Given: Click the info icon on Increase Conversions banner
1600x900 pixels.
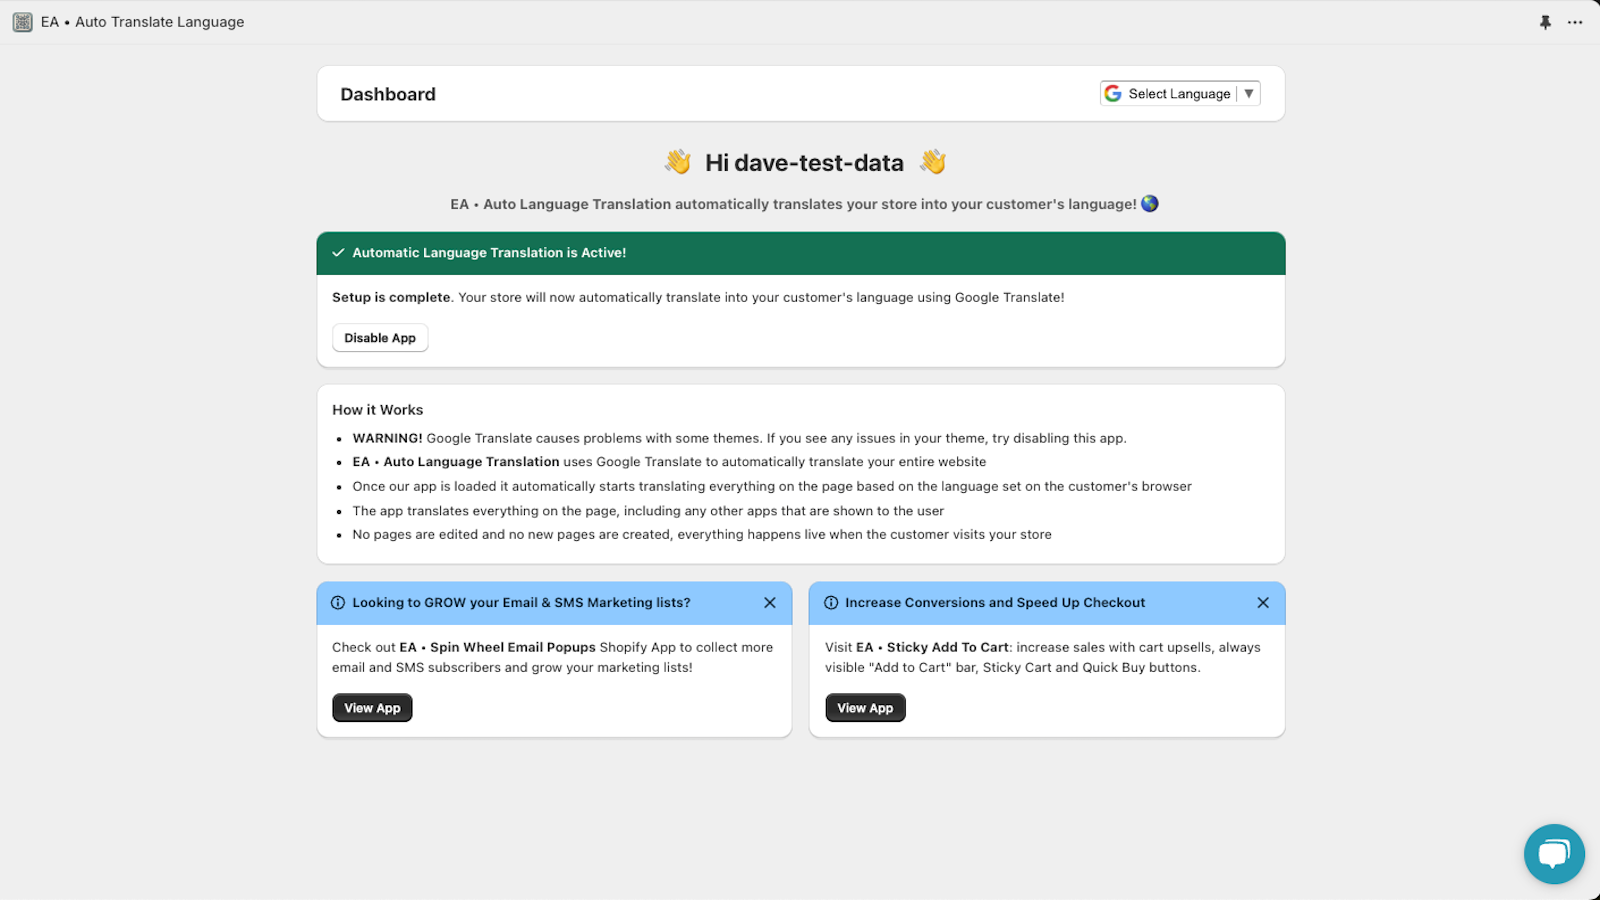Looking at the screenshot, I should click(831, 603).
